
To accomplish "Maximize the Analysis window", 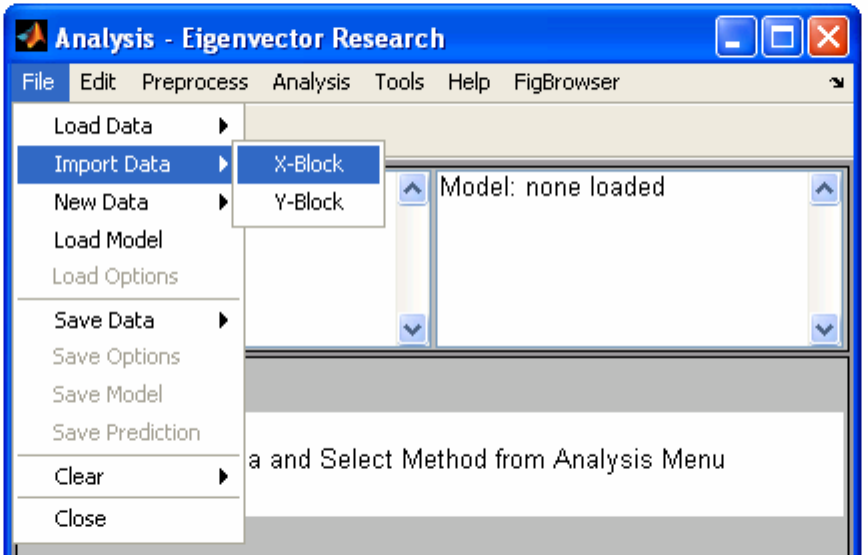I will coord(782,40).
